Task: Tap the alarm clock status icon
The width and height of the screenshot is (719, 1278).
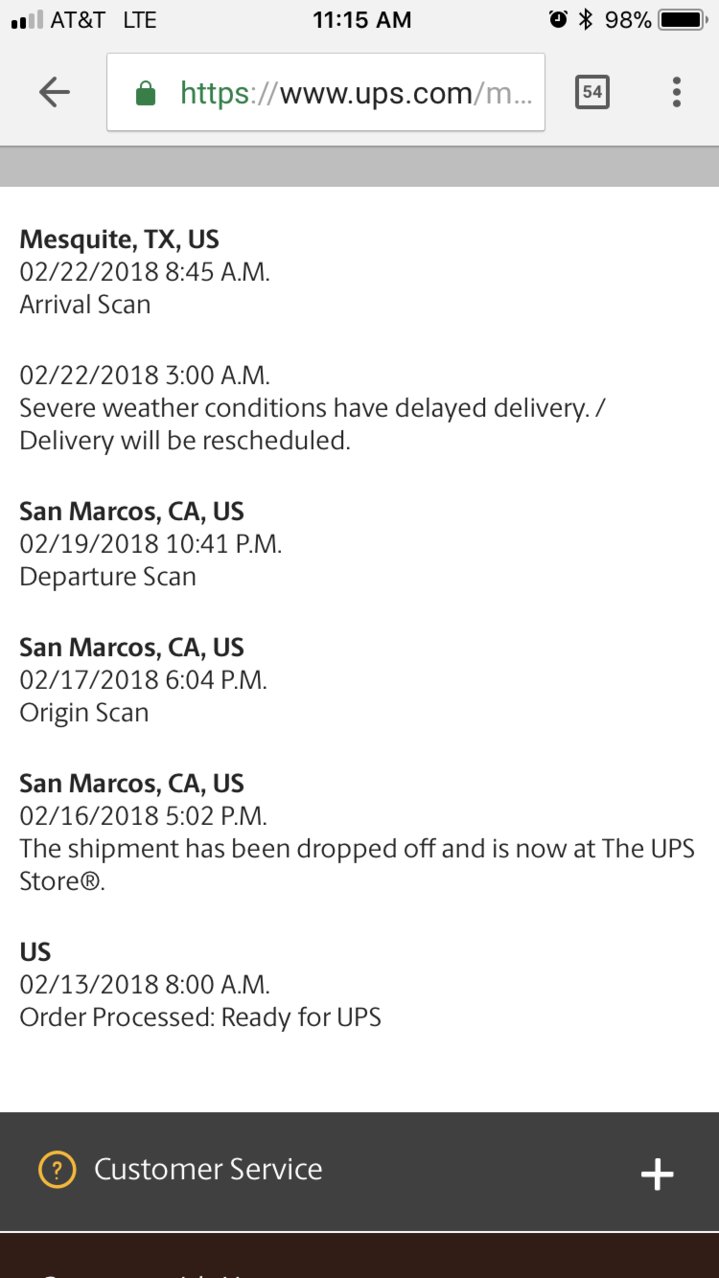Action: coord(557,19)
